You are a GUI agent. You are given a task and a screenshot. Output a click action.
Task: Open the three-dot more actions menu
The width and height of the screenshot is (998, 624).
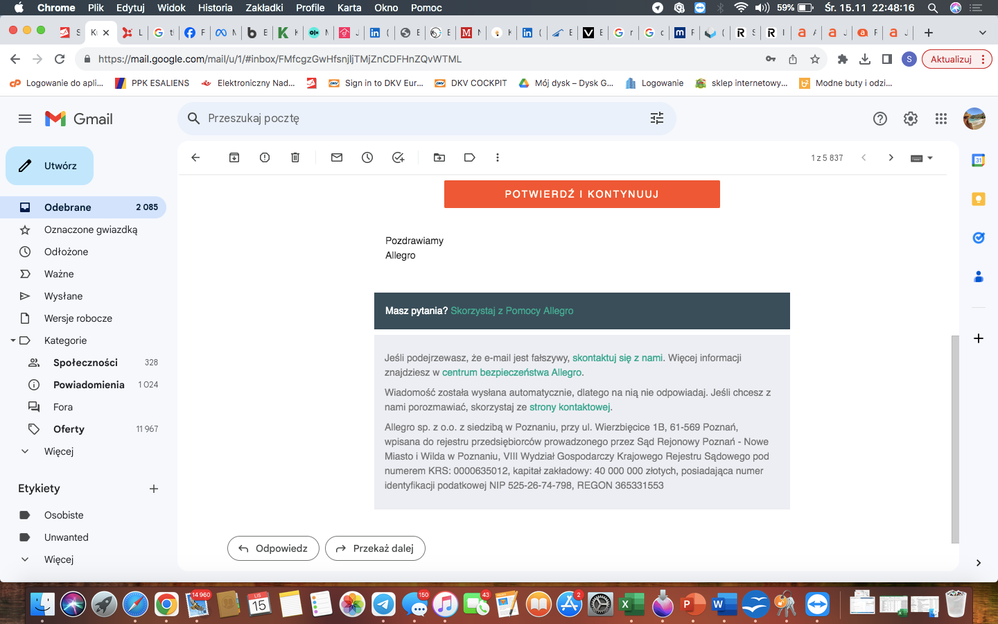tap(498, 157)
